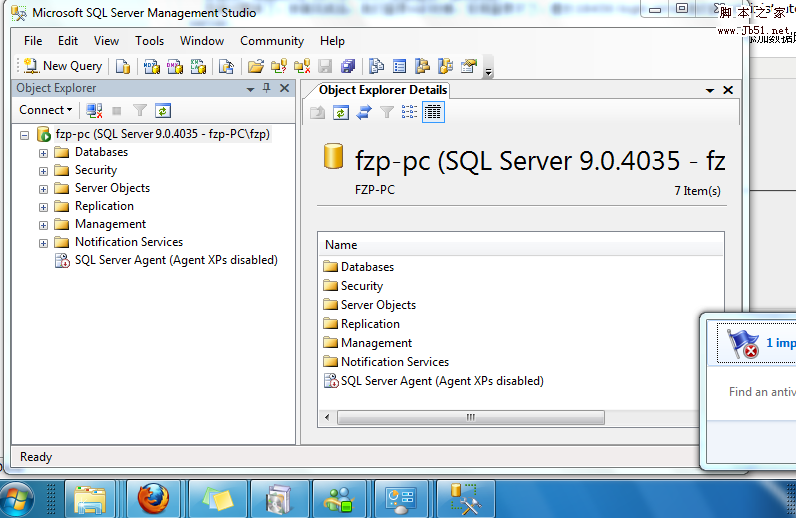
Task: Select the Object Explorer Details tab
Action: tap(383, 90)
